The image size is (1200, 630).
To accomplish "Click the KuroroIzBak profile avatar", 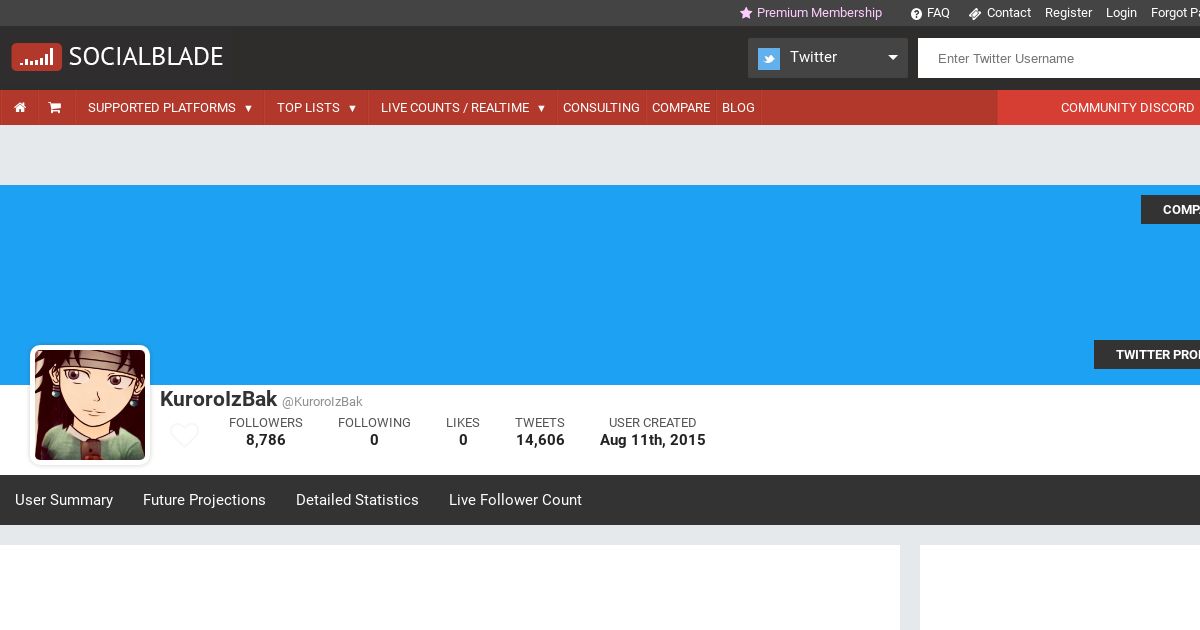I will click(x=90, y=405).
